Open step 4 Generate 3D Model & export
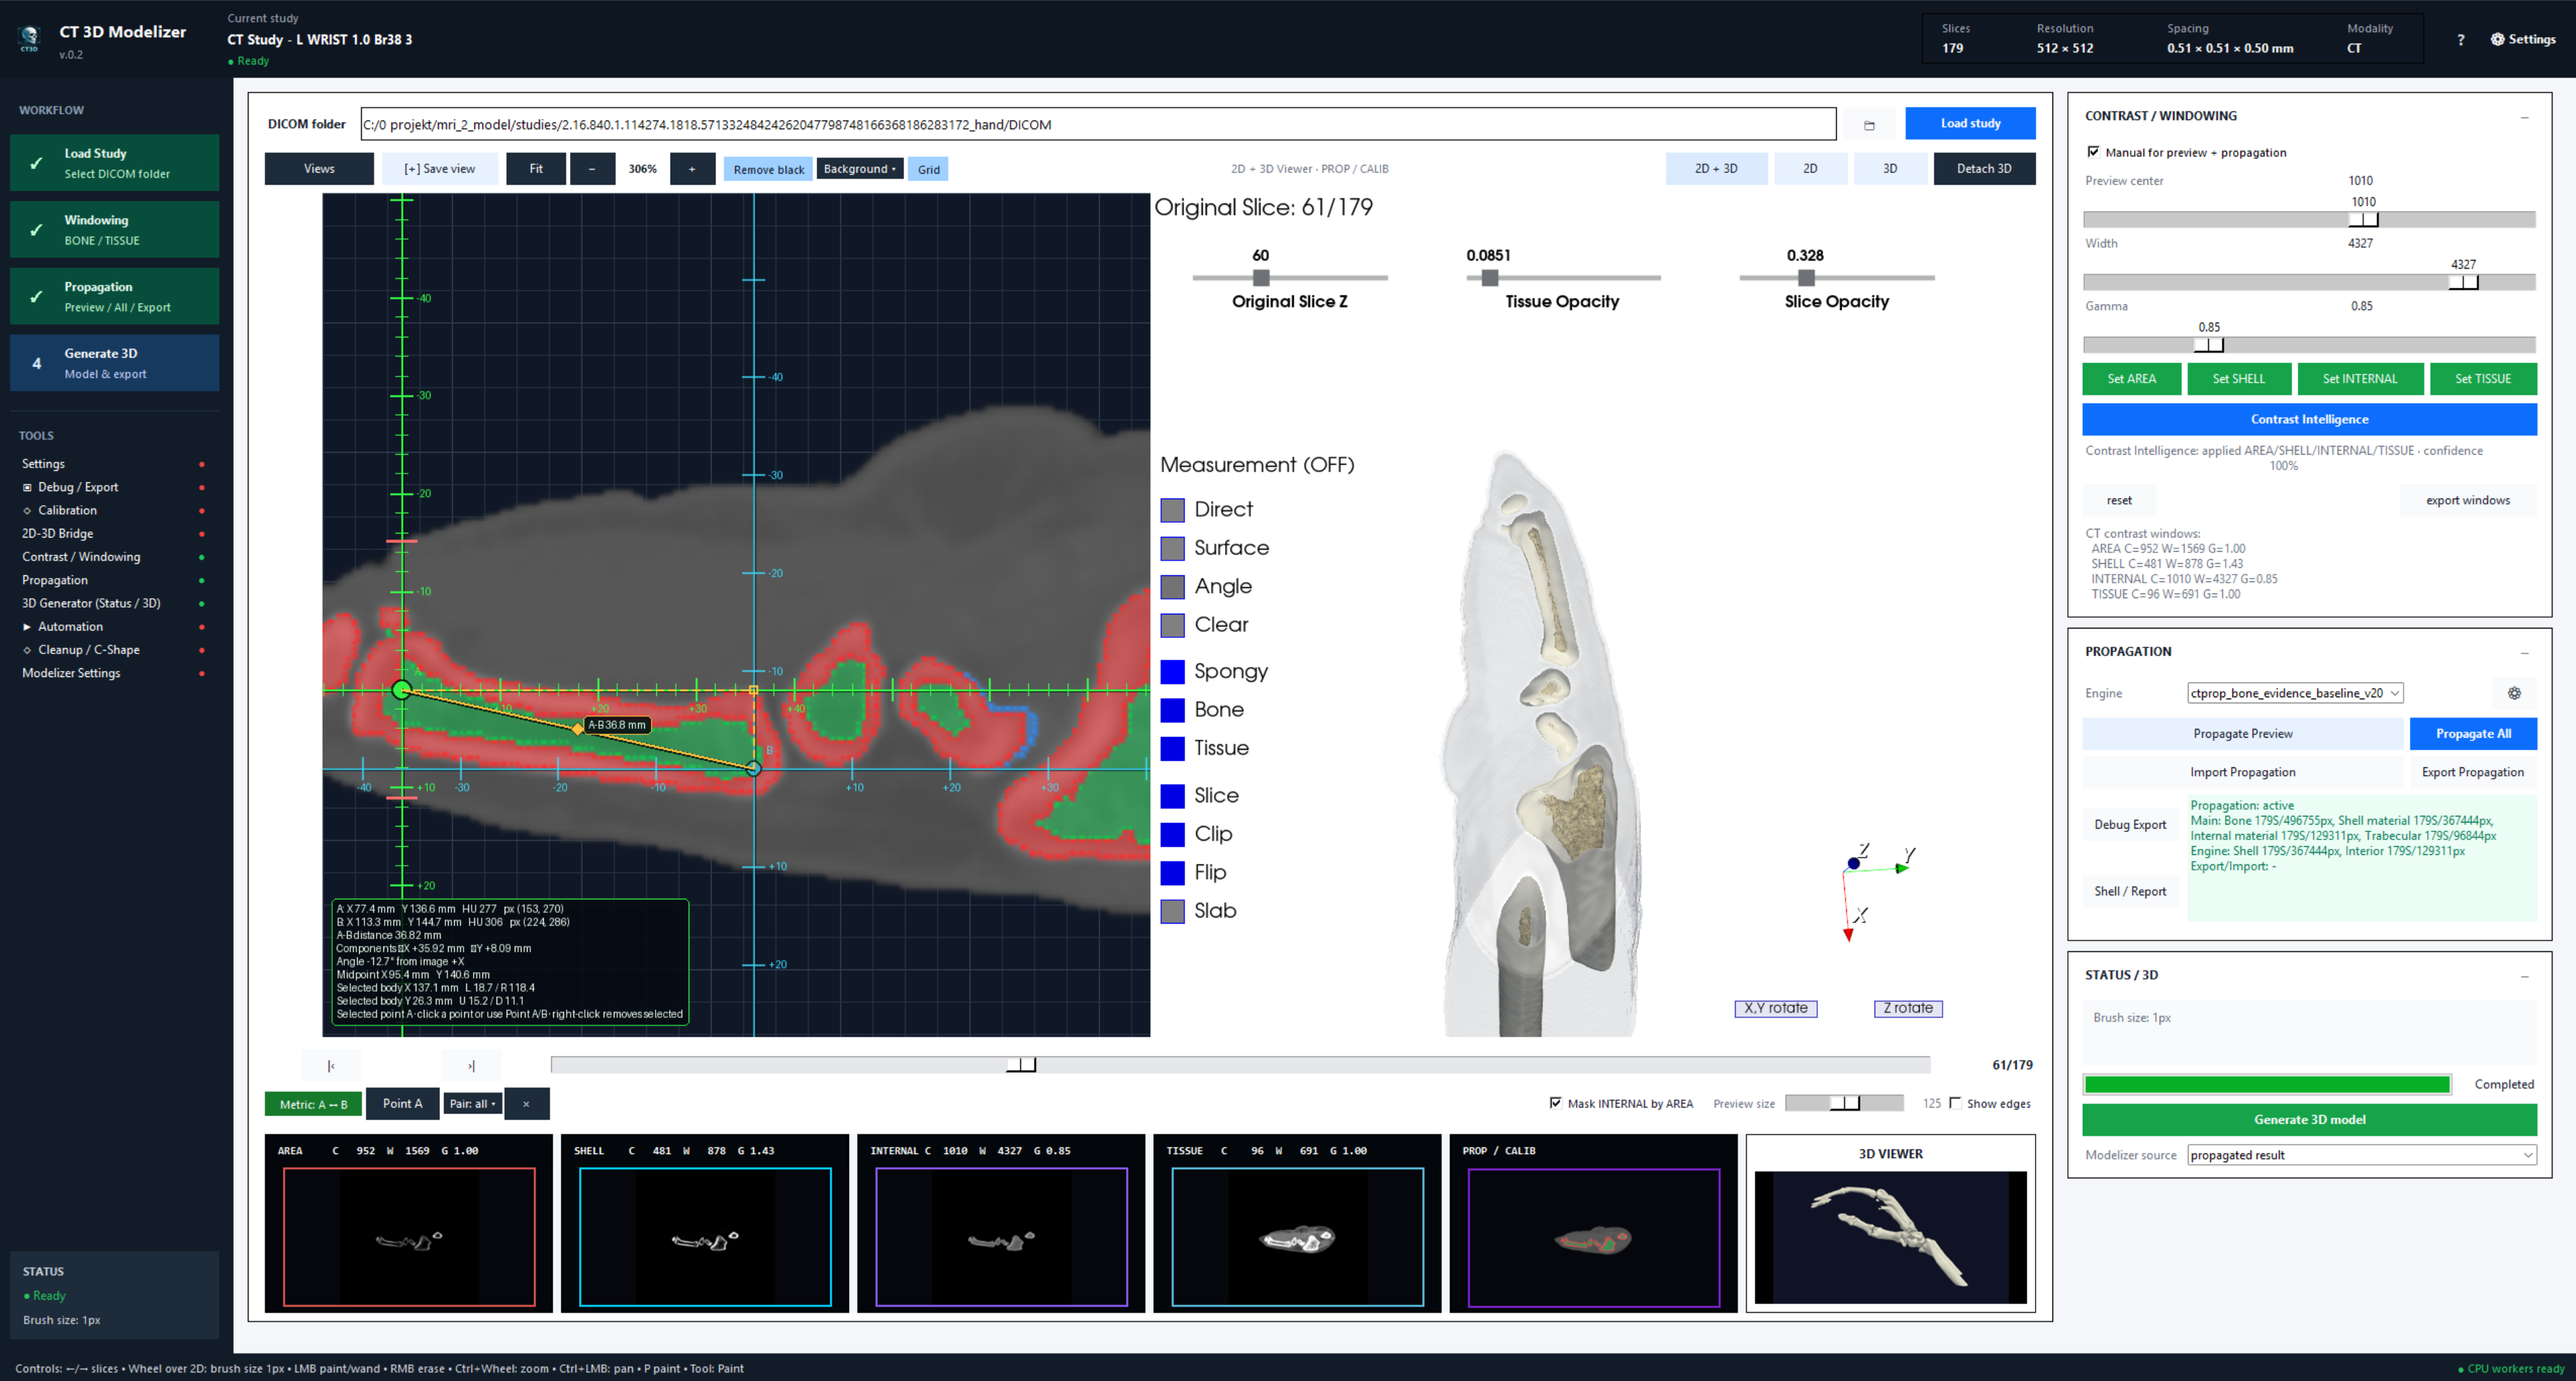Image resolution: width=2576 pixels, height=1381 pixels. click(115, 363)
